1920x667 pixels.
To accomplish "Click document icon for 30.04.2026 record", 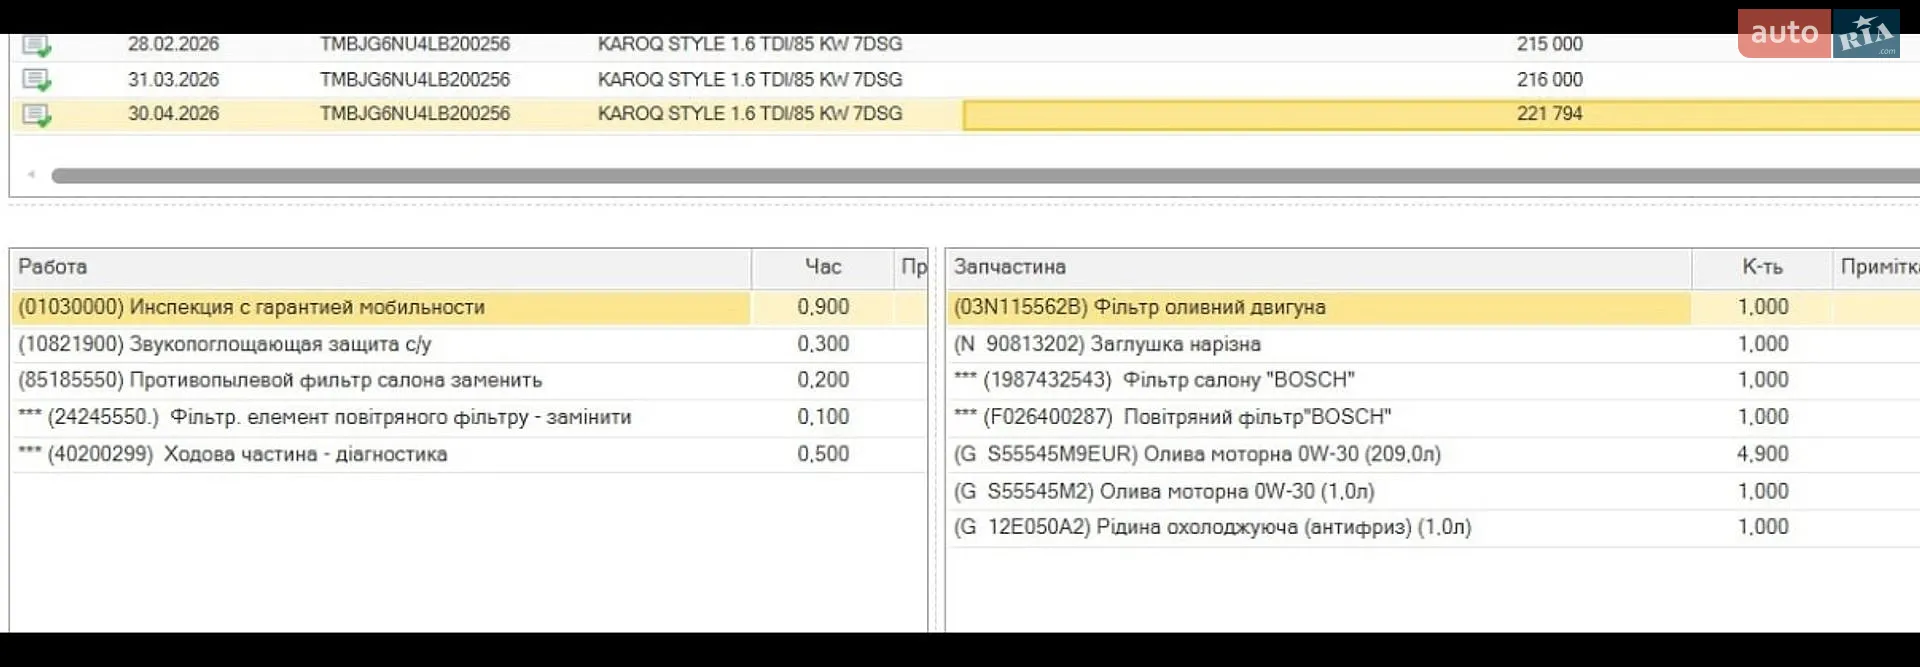I will tap(37, 115).
